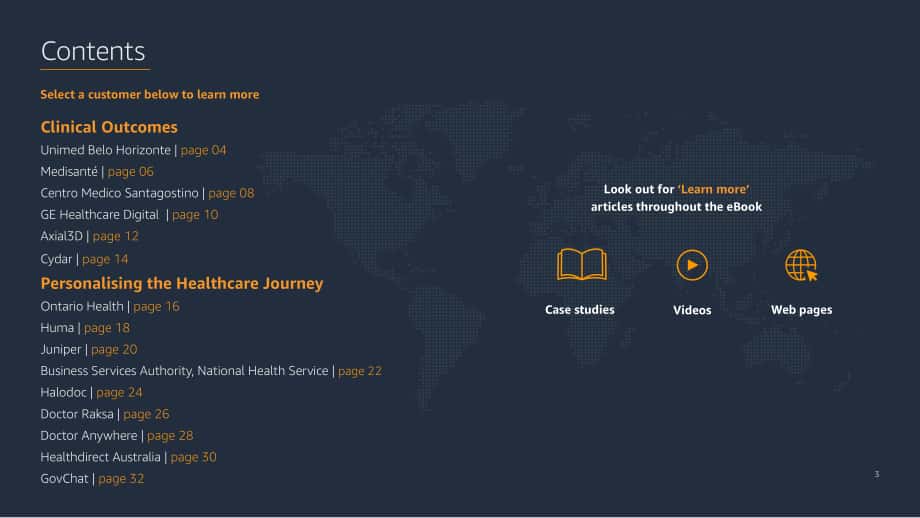Open Medisanté page 06 link

(x=97, y=172)
